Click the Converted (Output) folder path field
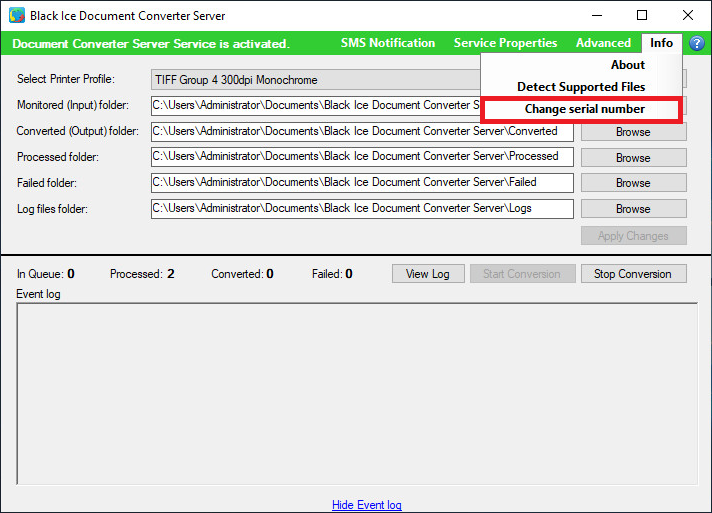This screenshot has width=712, height=513. (x=362, y=131)
